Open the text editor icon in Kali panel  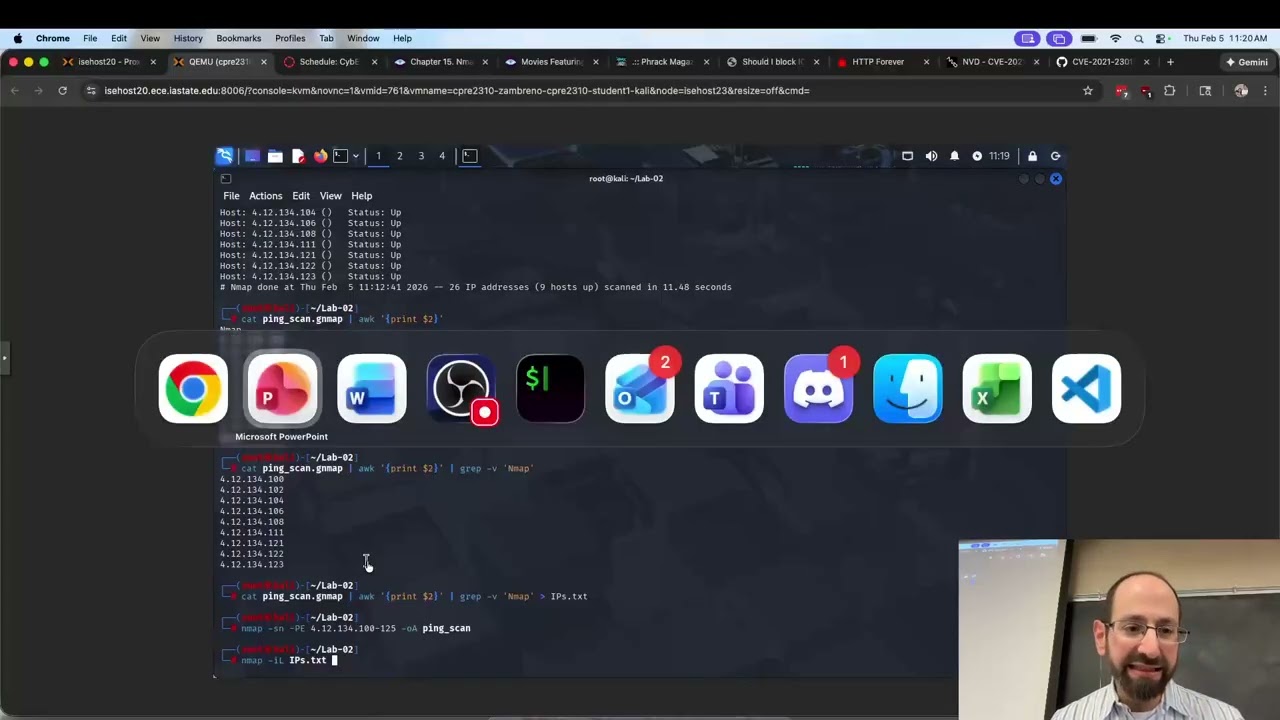298,156
